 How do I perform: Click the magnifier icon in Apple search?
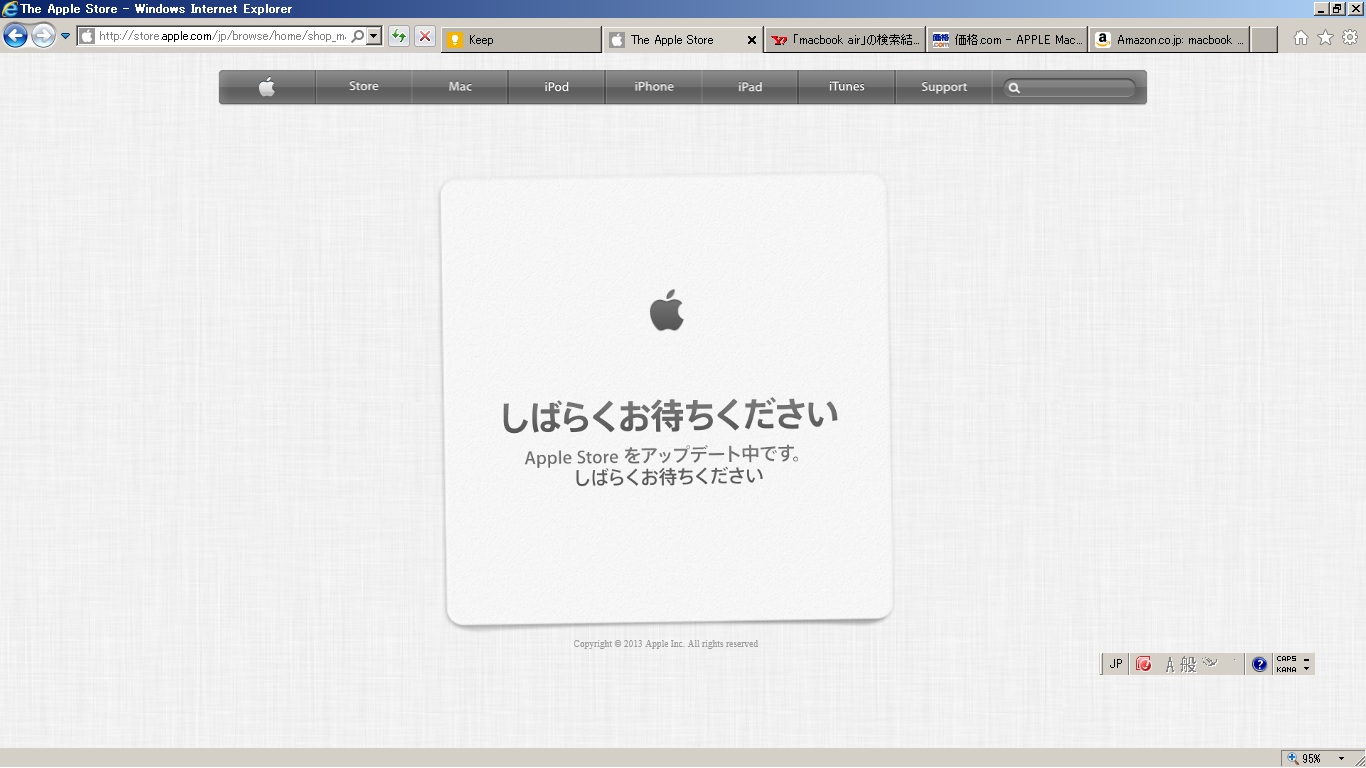click(1014, 88)
